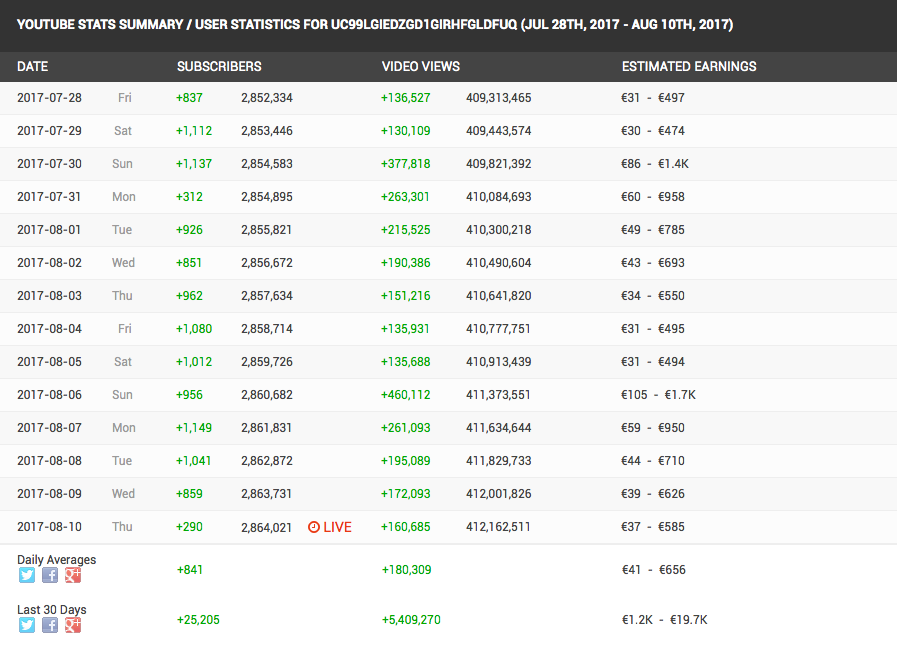Click 30-day subscribers +25,205
The image size is (897, 645).
pos(198,620)
